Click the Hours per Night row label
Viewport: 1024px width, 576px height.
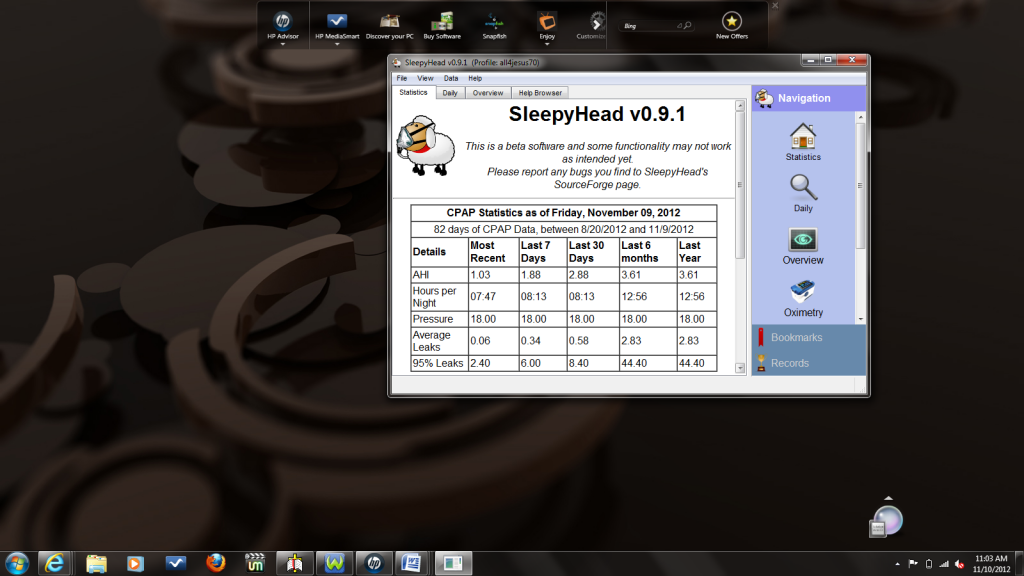[x=434, y=296]
